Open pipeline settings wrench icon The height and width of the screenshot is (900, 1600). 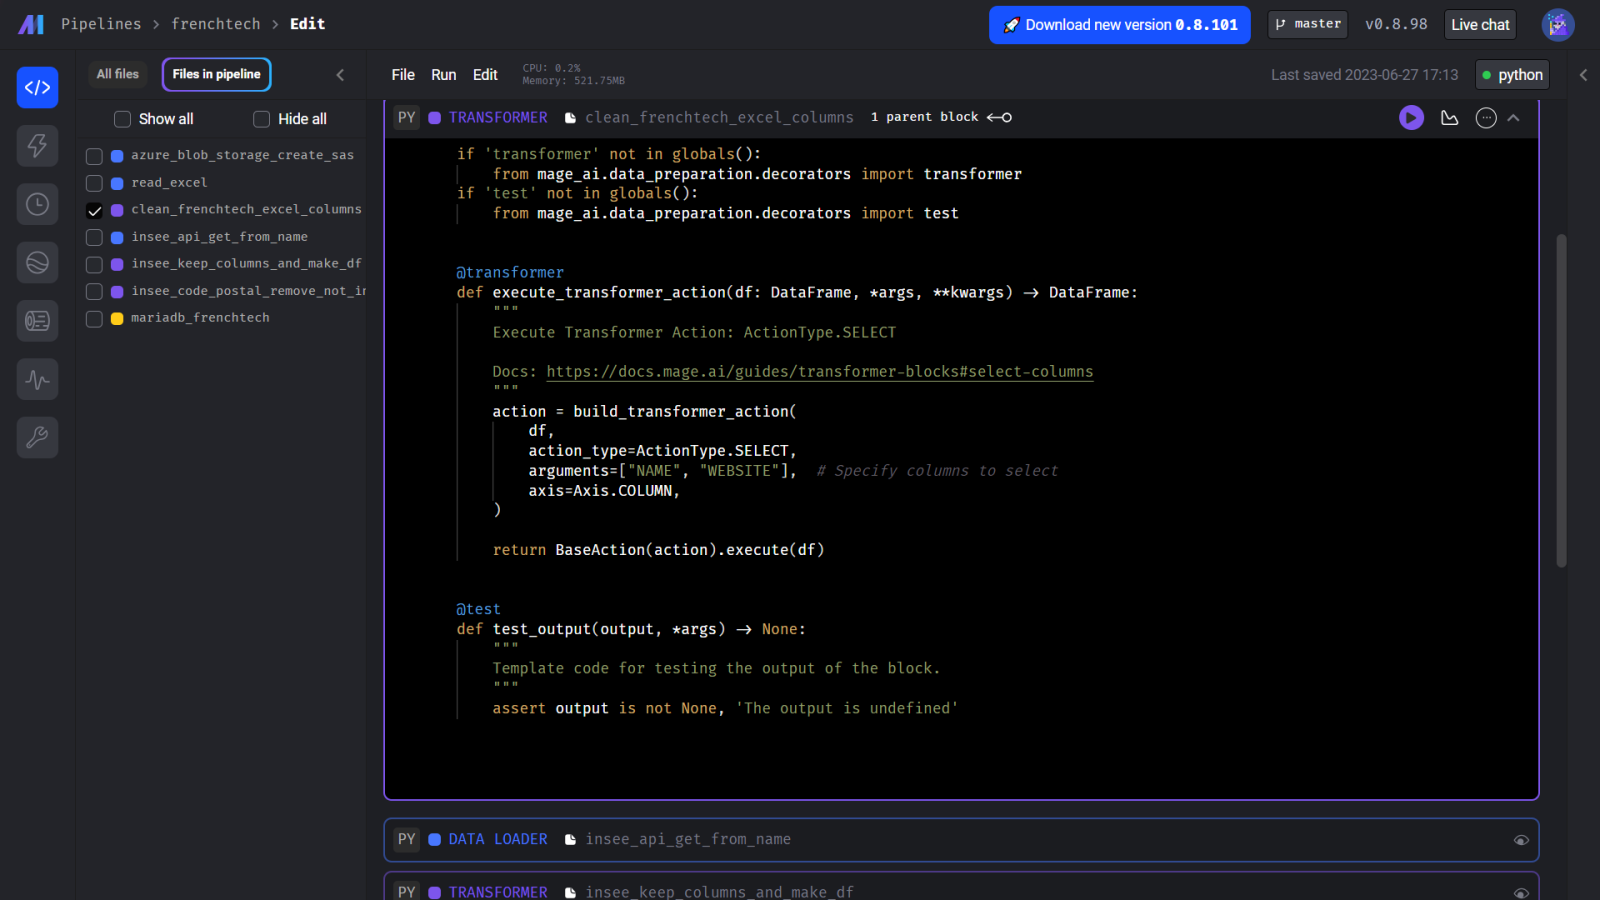click(37, 438)
